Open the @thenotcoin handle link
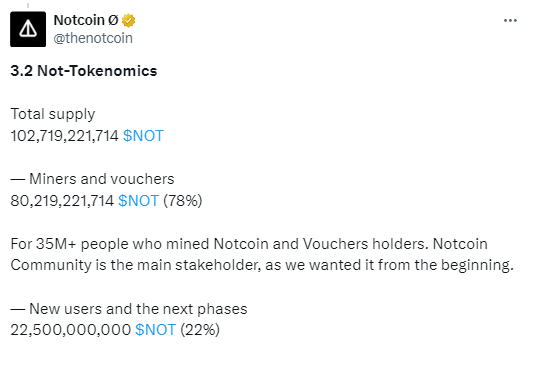This screenshot has width=534, height=365. [x=93, y=38]
